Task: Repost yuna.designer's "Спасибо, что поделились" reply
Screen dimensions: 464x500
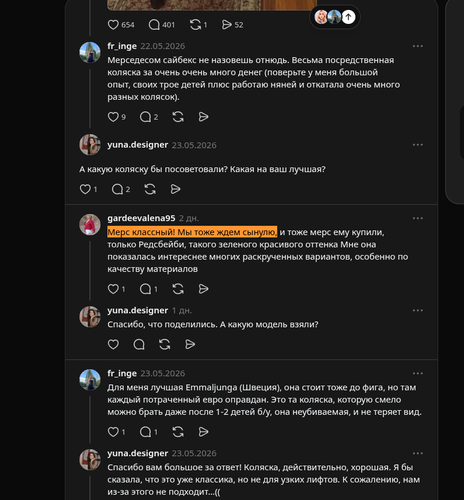Action: [165, 344]
